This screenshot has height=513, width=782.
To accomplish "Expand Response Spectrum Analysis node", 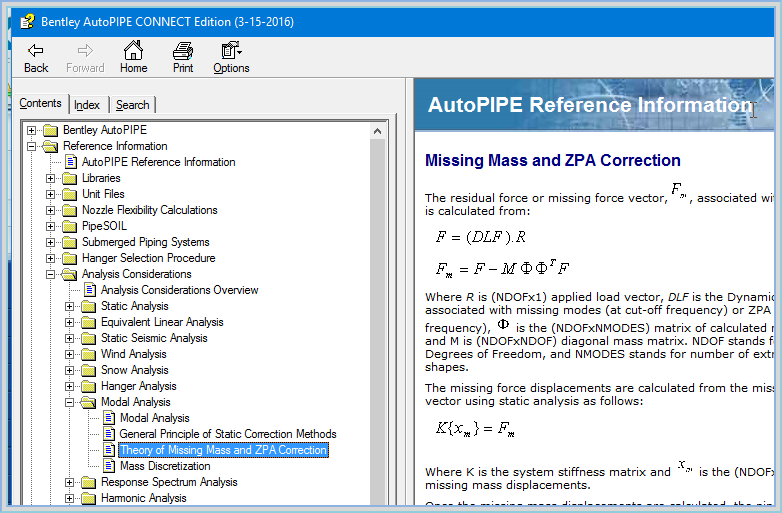I will click(x=70, y=483).
